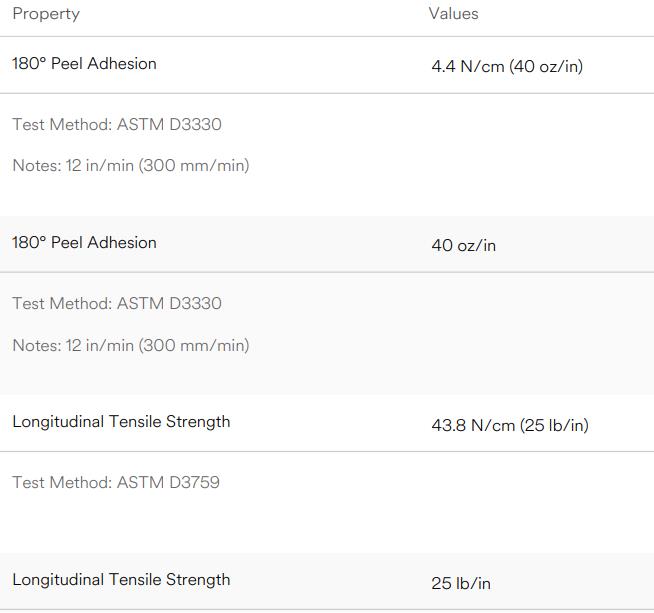Click the 4.4 N/cm (40 oz/in) value
The image size is (654, 613).
point(507,66)
